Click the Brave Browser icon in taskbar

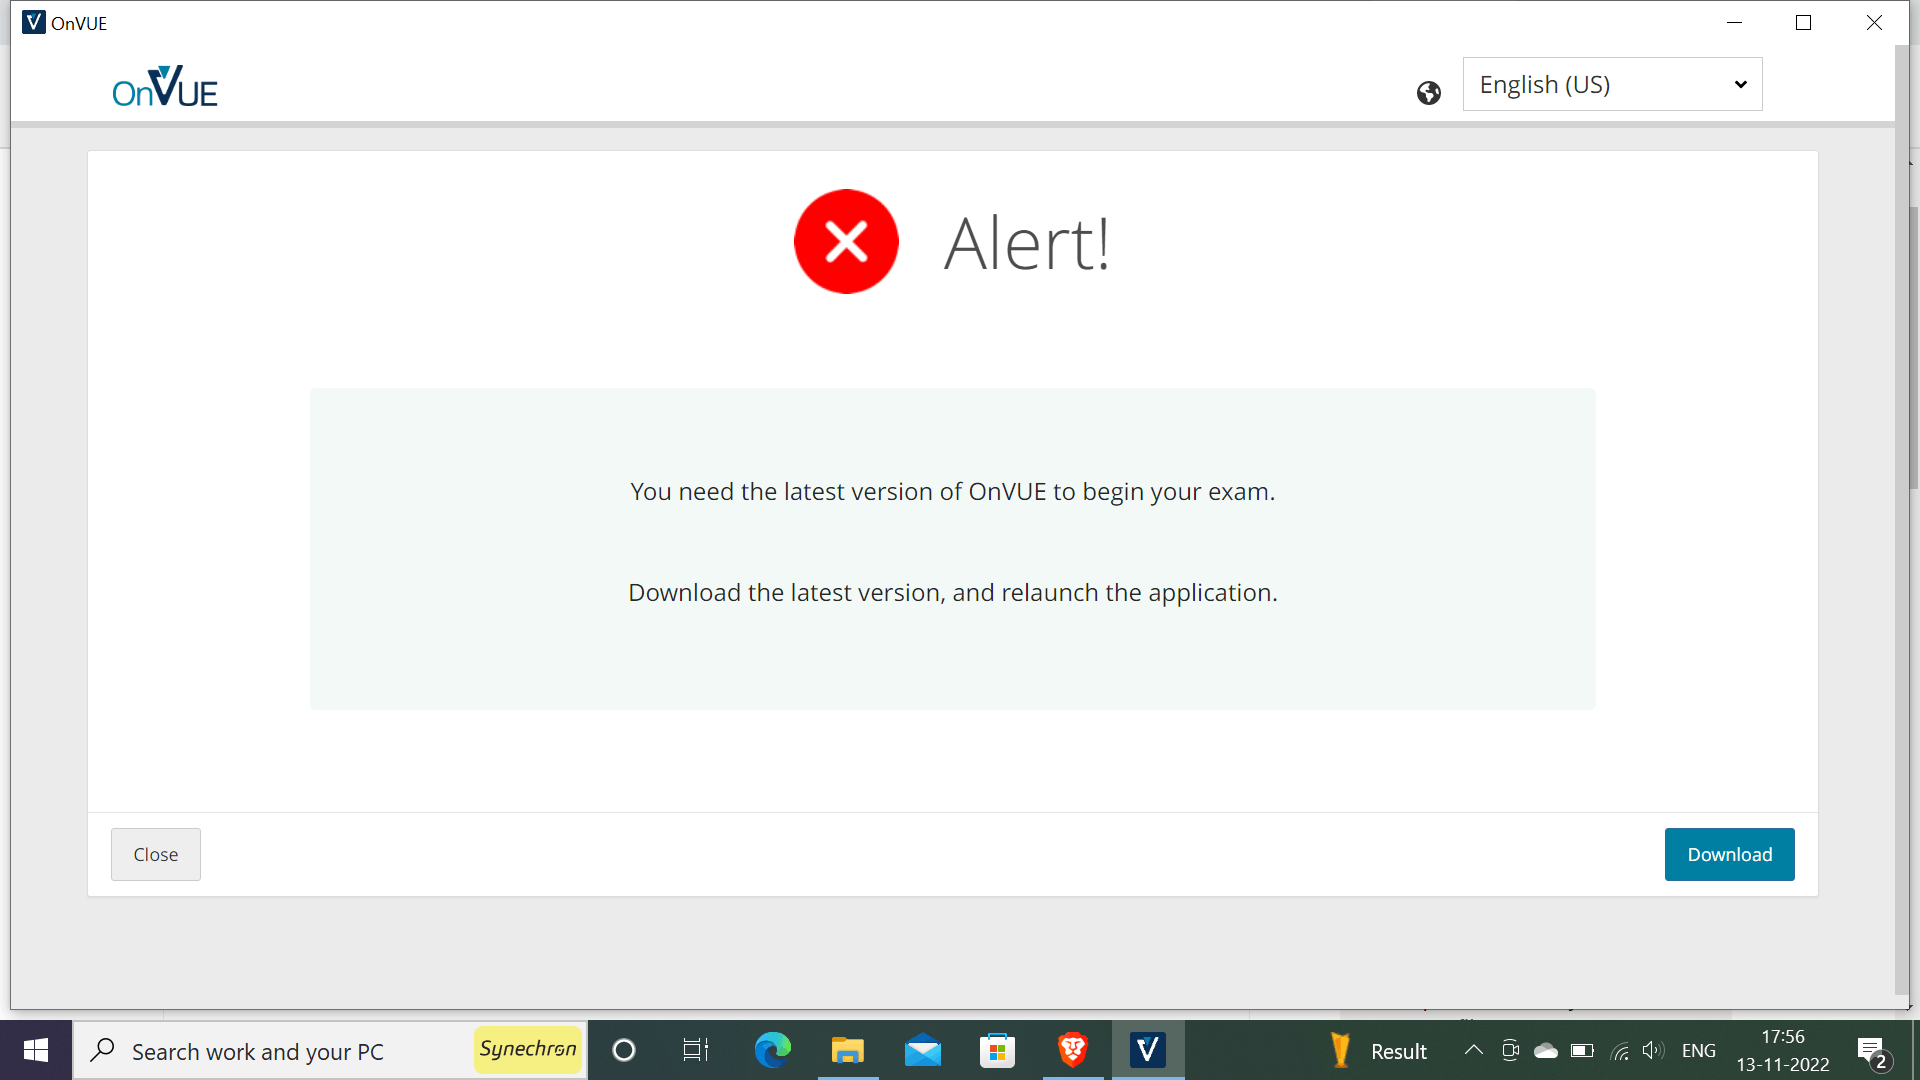(x=1072, y=1050)
